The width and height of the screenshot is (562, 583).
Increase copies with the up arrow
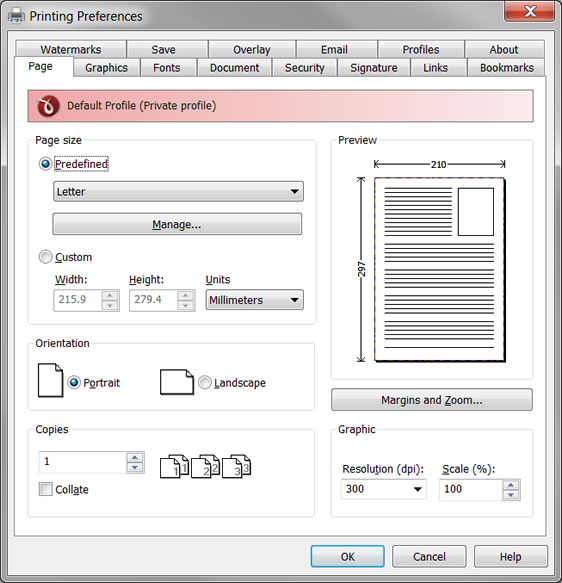(x=135, y=457)
